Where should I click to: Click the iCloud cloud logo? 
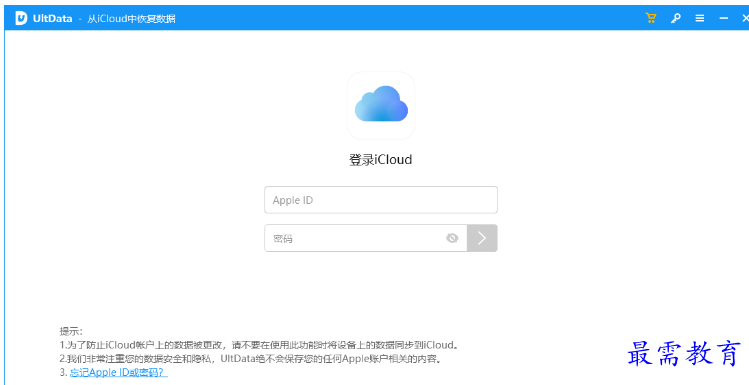[381, 105]
